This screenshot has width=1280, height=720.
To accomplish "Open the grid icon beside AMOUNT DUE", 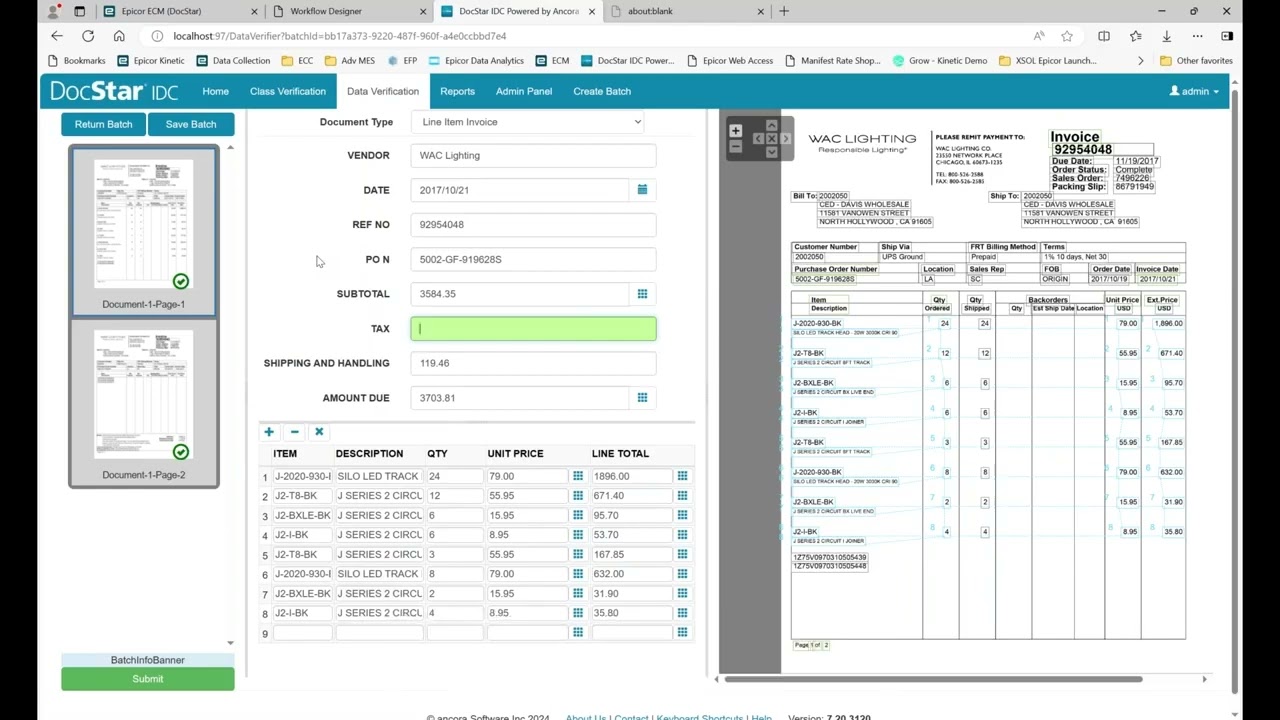I will pyautogui.click(x=642, y=398).
